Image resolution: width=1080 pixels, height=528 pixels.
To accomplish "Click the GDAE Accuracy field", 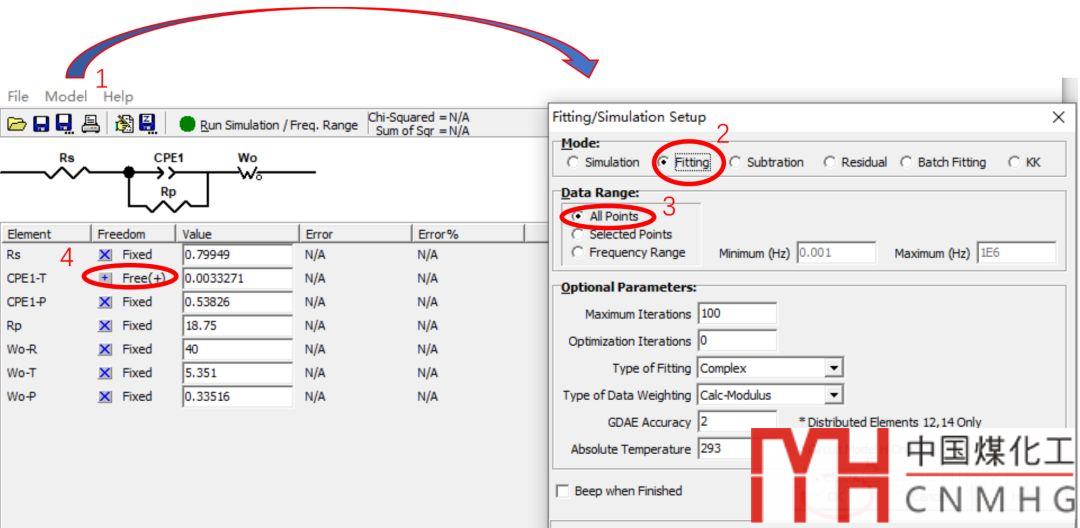I will click(x=737, y=422).
